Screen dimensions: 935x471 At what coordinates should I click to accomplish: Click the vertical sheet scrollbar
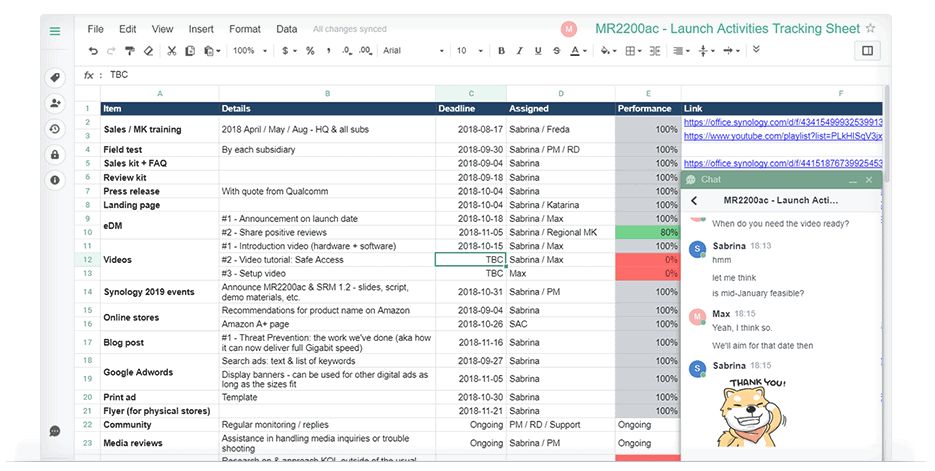tap(887, 134)
